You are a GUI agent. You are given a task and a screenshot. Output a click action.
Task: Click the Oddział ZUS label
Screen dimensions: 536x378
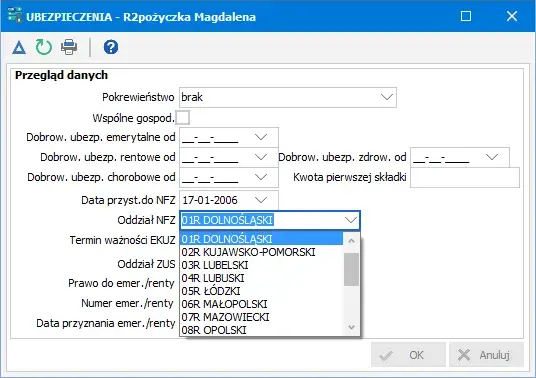point(146,264)
